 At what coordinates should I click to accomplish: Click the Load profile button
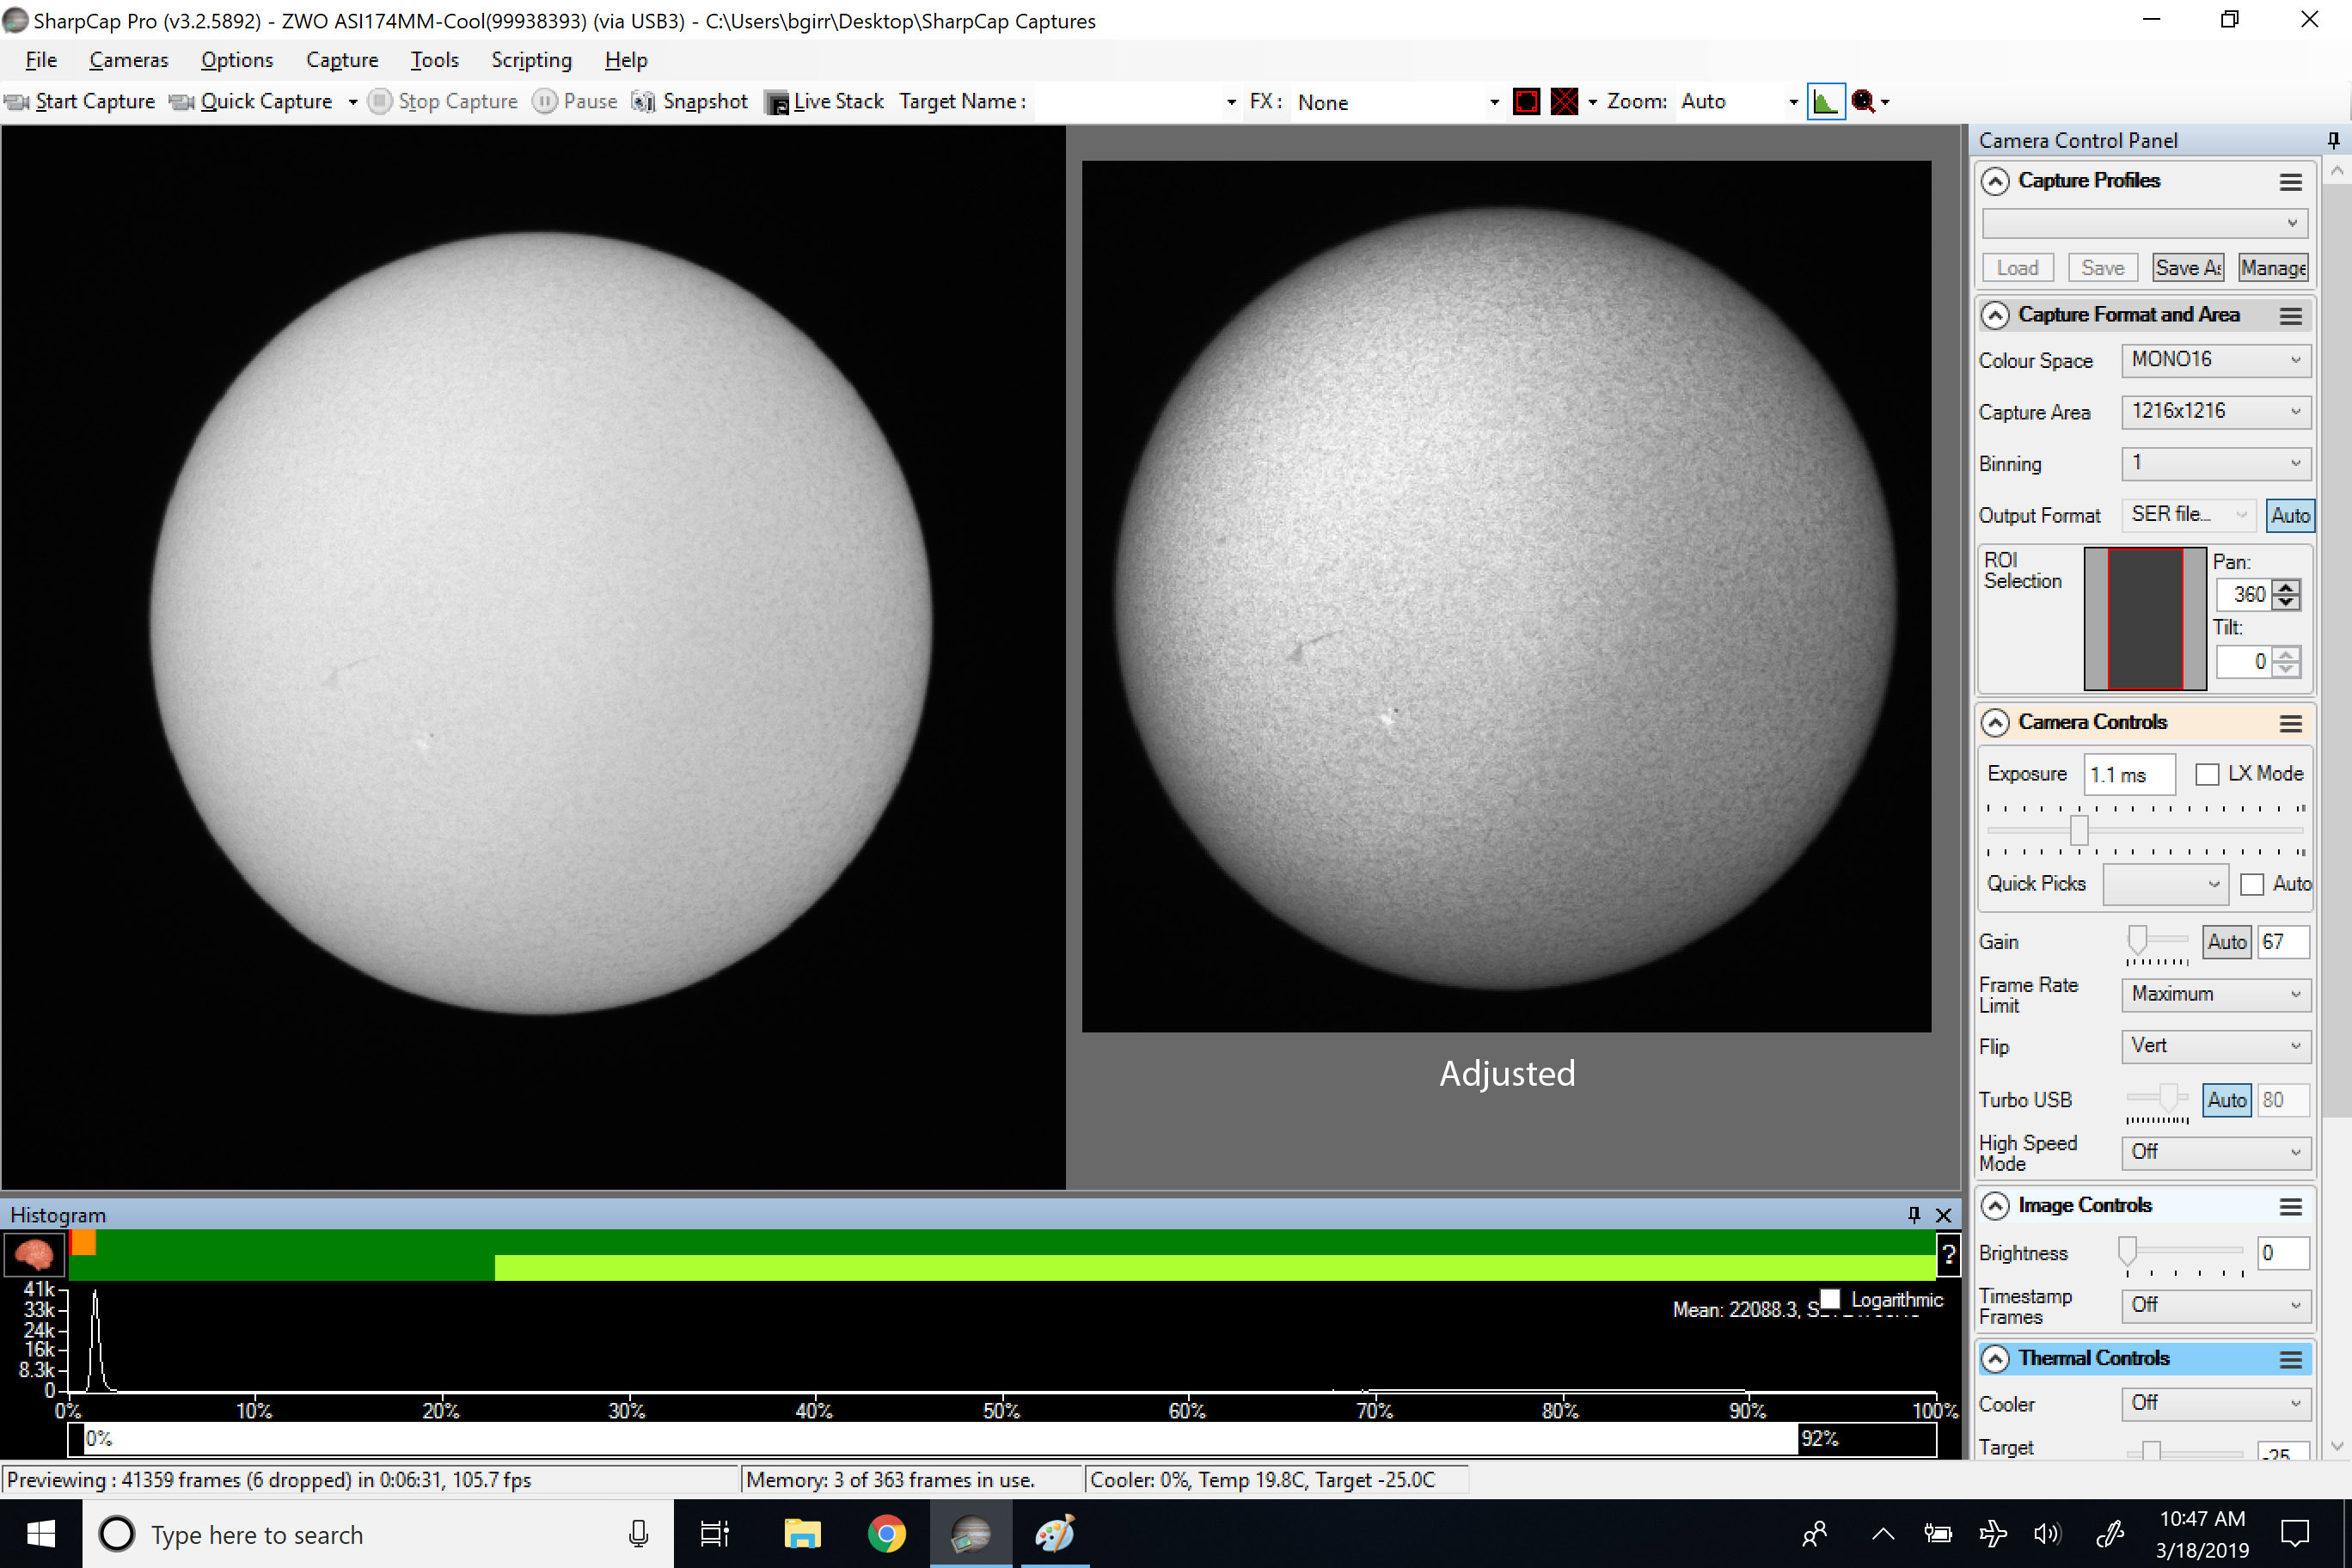point(2017,268)
